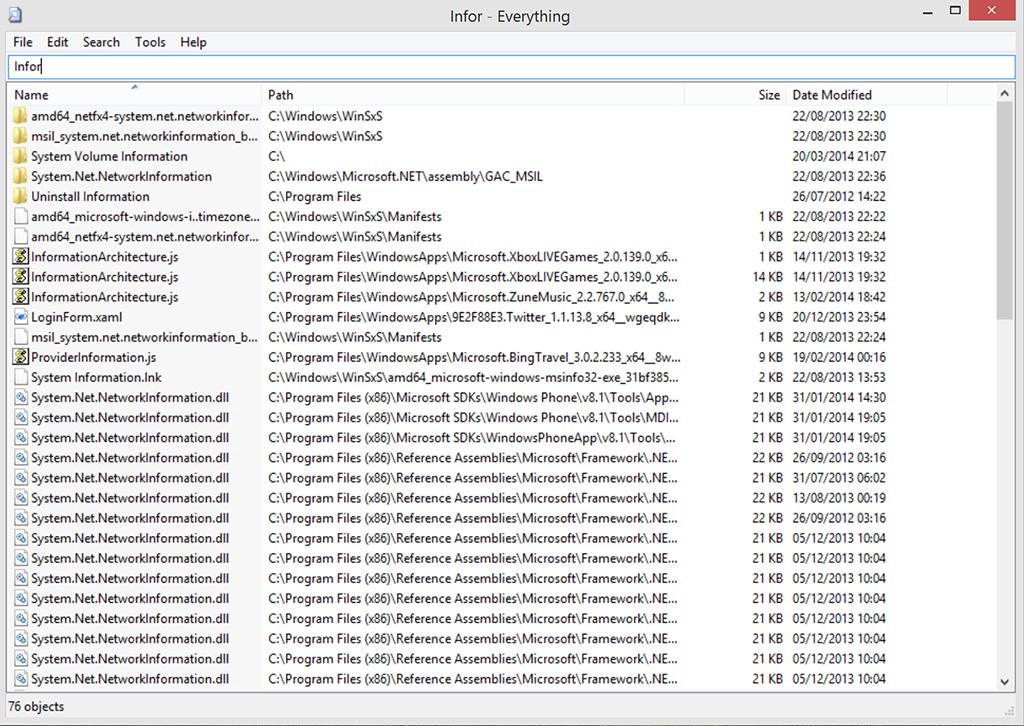Open the Search menu
1024x726 pixels.
point(101,42)
